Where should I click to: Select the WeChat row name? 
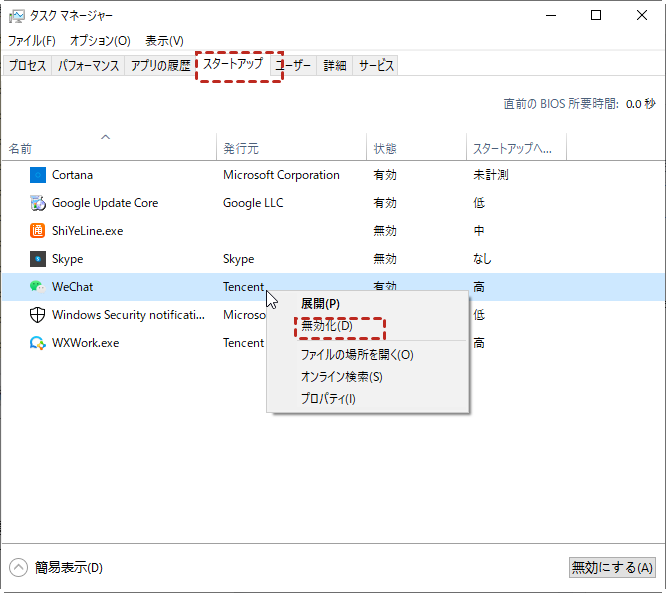click(x=72, y=287)
